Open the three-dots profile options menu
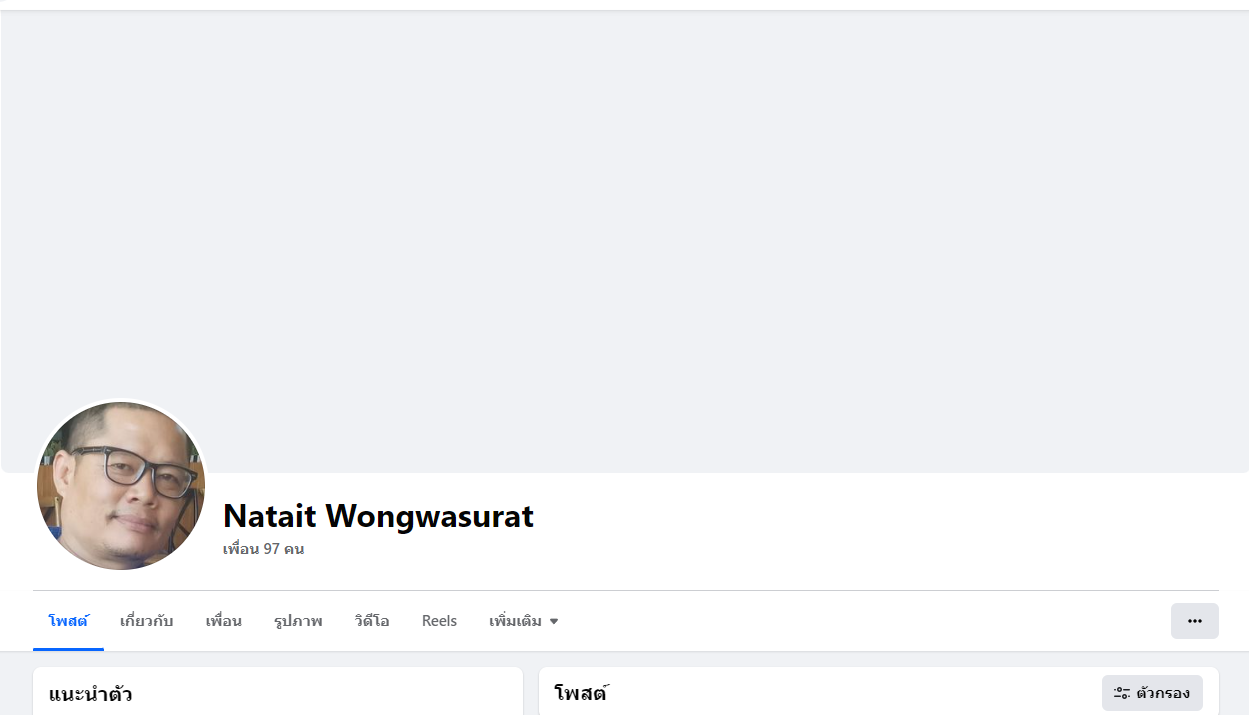The width and height of the screenshot is (1249, 715). pos(1194,621)
